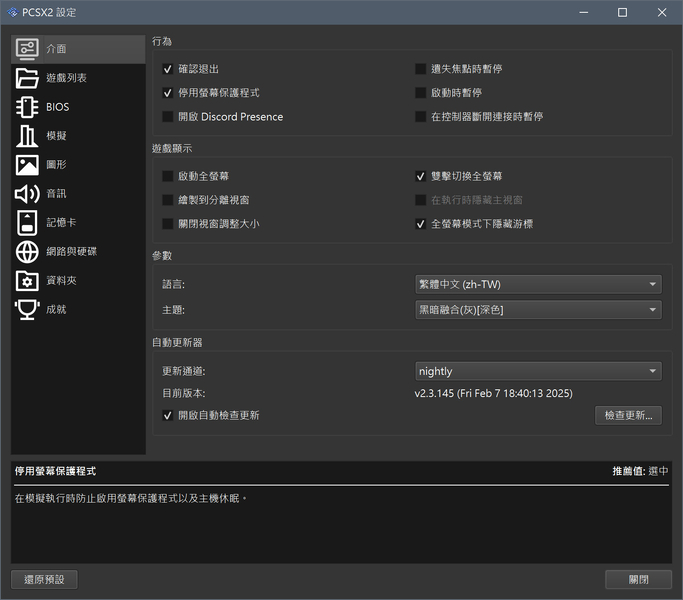Image resolution: width=683 pixels, height=600 pixels.
Task: Click the 檢查更新... button
Action: pyautogui.click(x=628, y=415)
